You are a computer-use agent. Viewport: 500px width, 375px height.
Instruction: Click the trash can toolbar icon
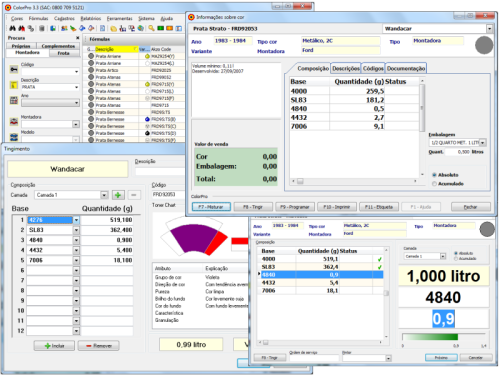42,28
